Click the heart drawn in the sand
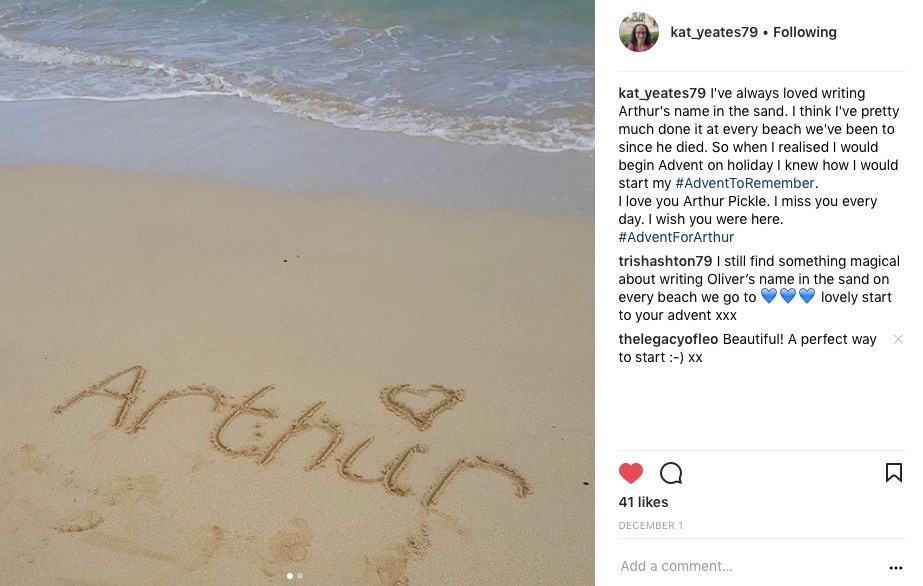Screen dimensions: 923x586 421,405
